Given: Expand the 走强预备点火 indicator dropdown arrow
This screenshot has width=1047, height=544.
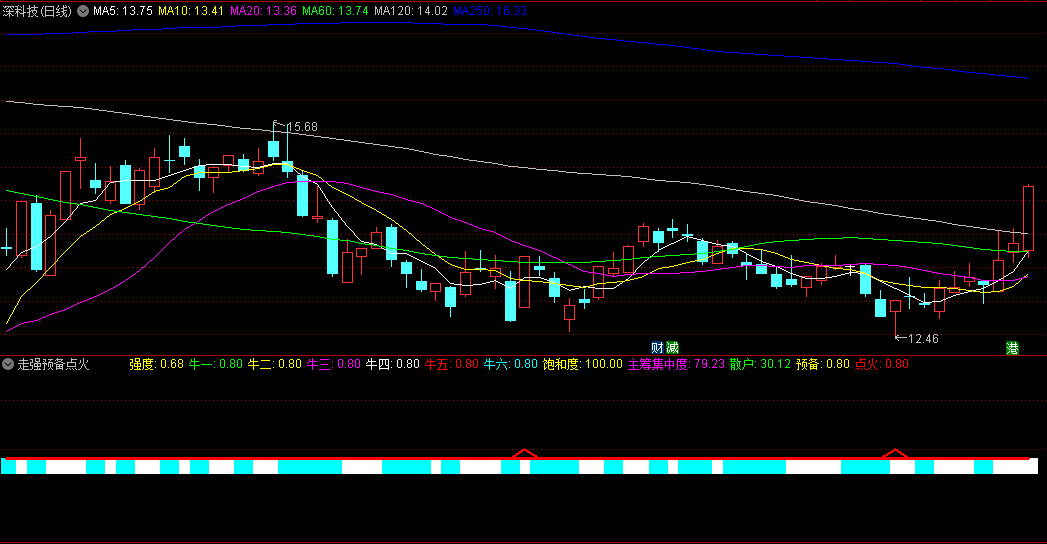Looking at the screenshot, I should click(x=8, y=364).
